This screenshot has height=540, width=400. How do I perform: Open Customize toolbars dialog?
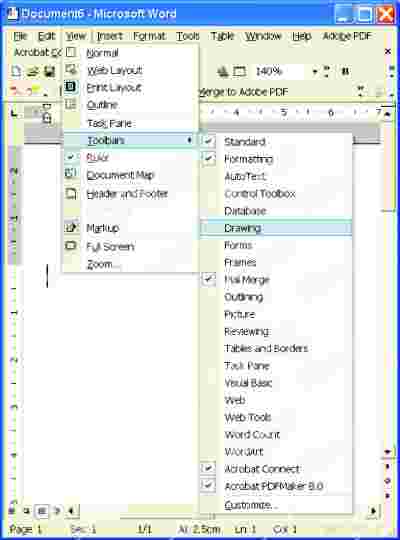click(x=276, y=505)
